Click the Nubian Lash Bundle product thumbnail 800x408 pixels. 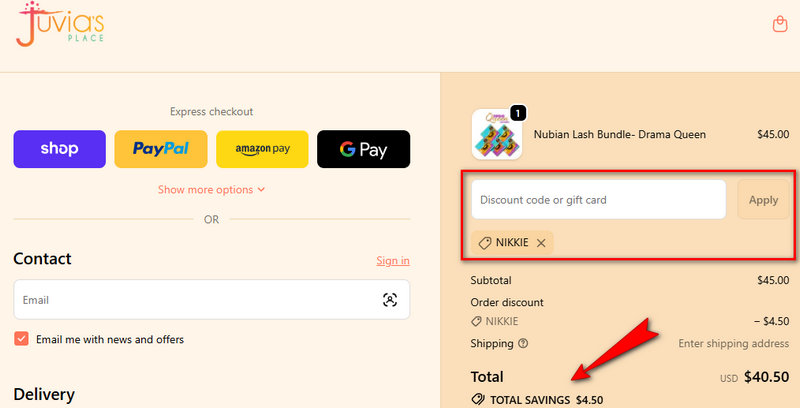pos(497,135)
